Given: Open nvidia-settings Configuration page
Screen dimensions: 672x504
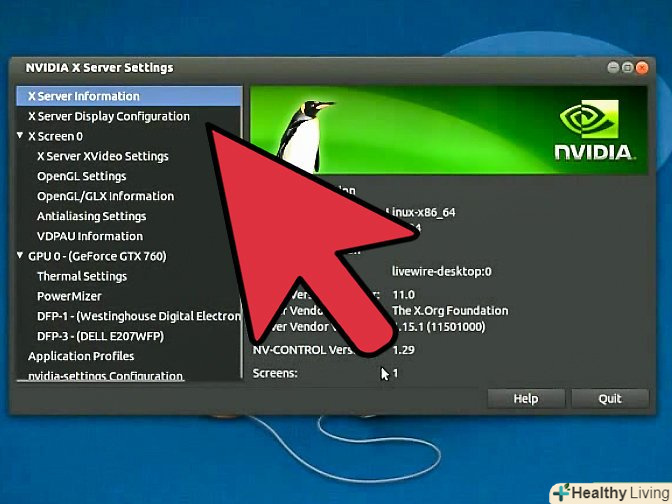Looking at the screenshot, I should point(105,376).
